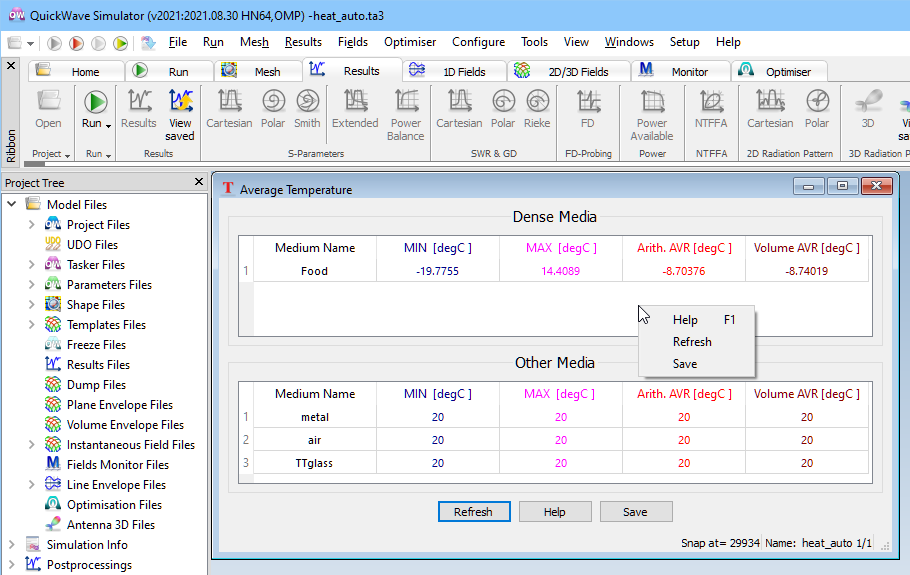Select UDO Files in project tree
Screen dimensions: 910x575
(92, 245)
